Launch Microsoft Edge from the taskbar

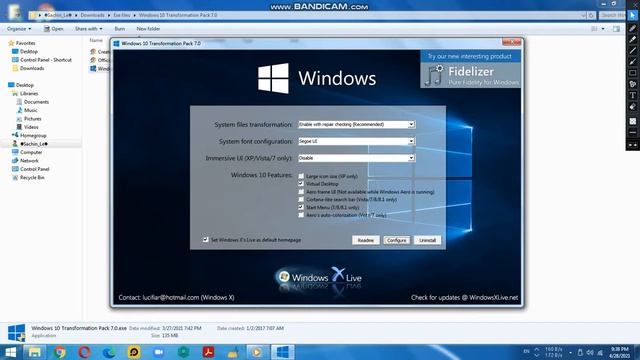[109, 352]
